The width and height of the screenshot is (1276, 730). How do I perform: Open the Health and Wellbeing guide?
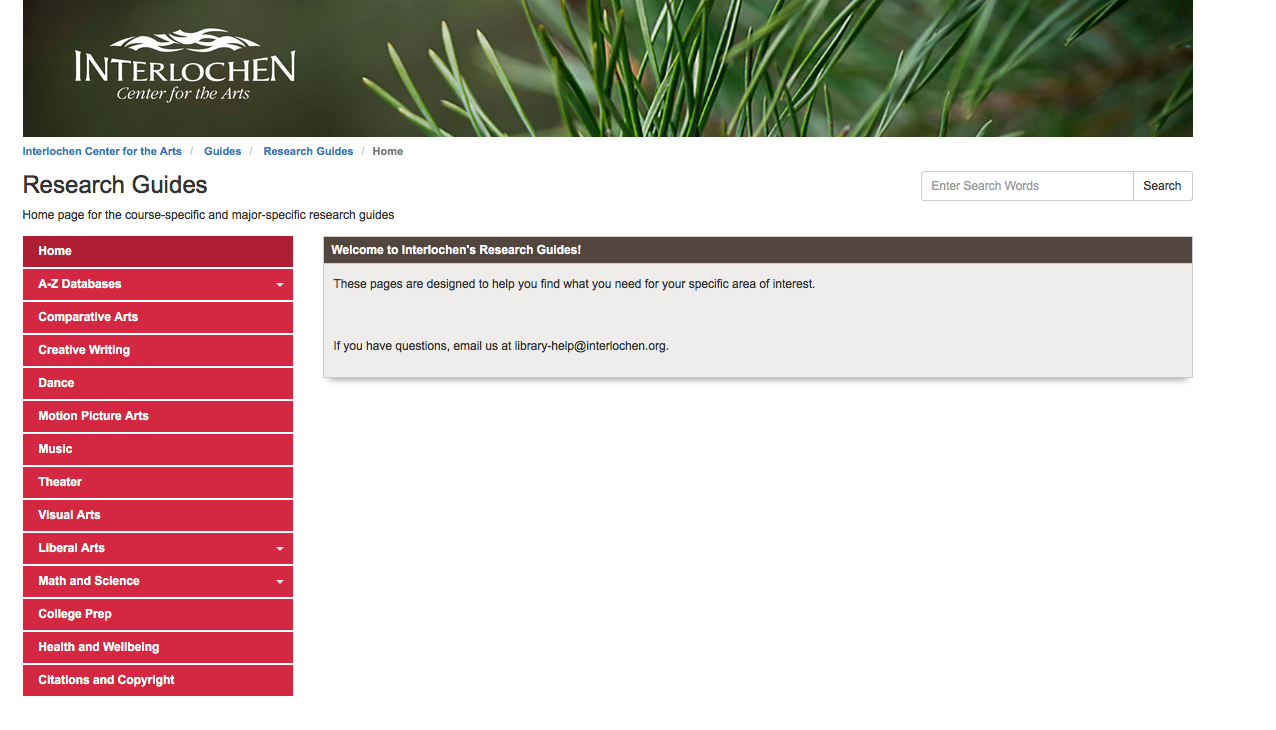158,647
